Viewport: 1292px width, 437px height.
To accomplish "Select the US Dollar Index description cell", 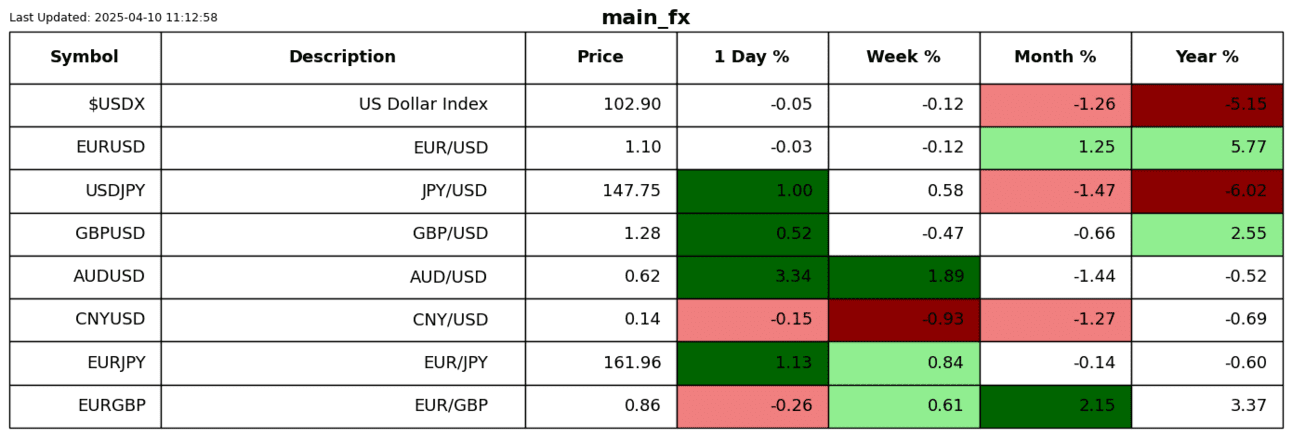I will pos(342,105).
